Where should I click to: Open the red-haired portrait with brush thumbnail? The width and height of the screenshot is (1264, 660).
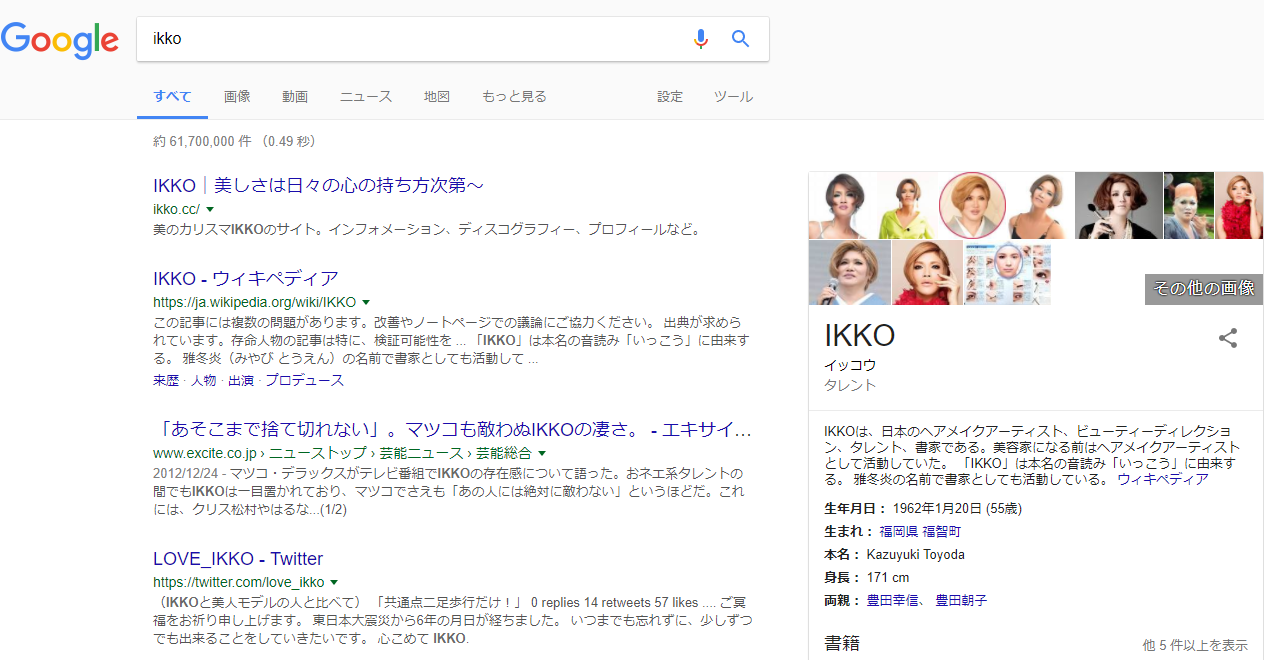click(x=1119, y=205)
